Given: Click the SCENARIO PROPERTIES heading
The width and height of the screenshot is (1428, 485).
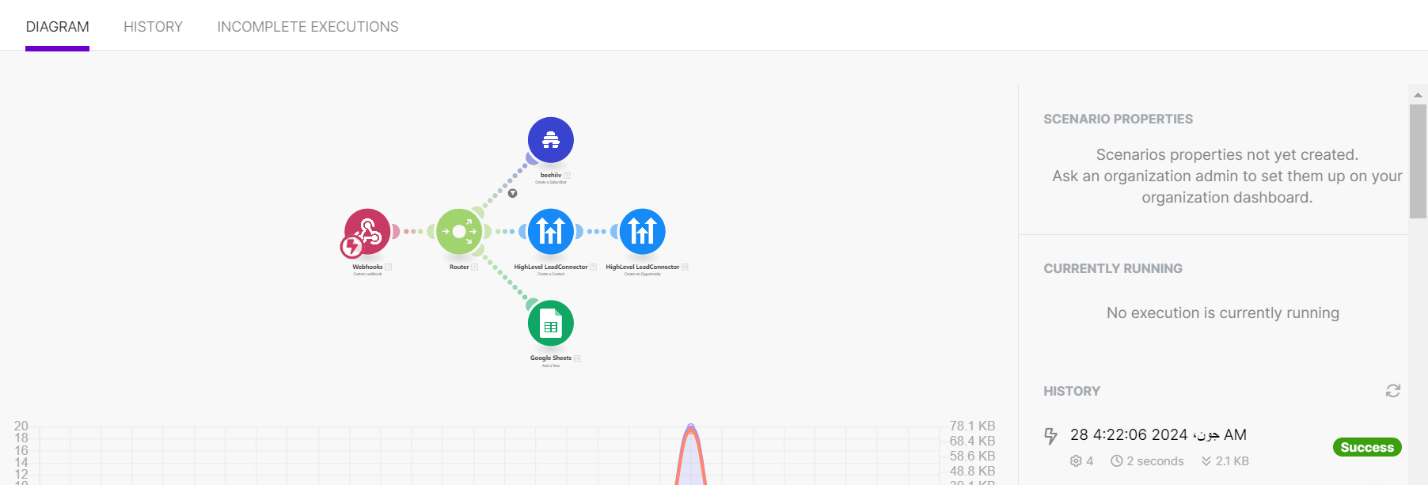Looking at the screenshot, I should point(1118,119).
